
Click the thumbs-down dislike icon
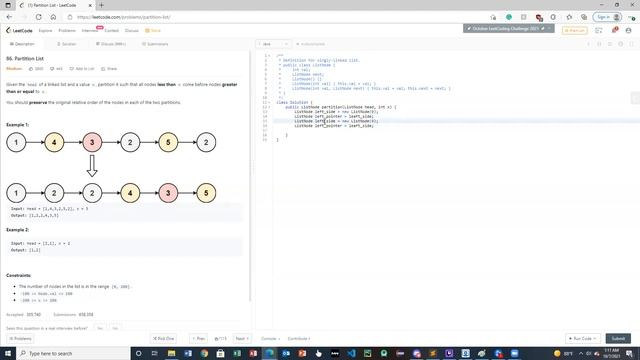pos(52,69)
